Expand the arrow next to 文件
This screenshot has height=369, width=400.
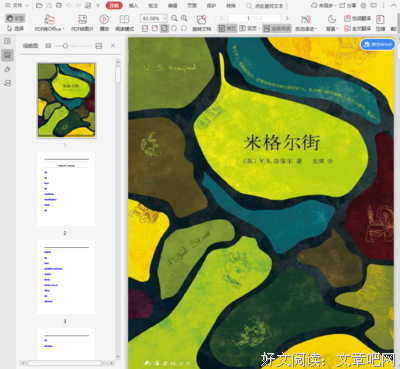[x=27, y=6]
